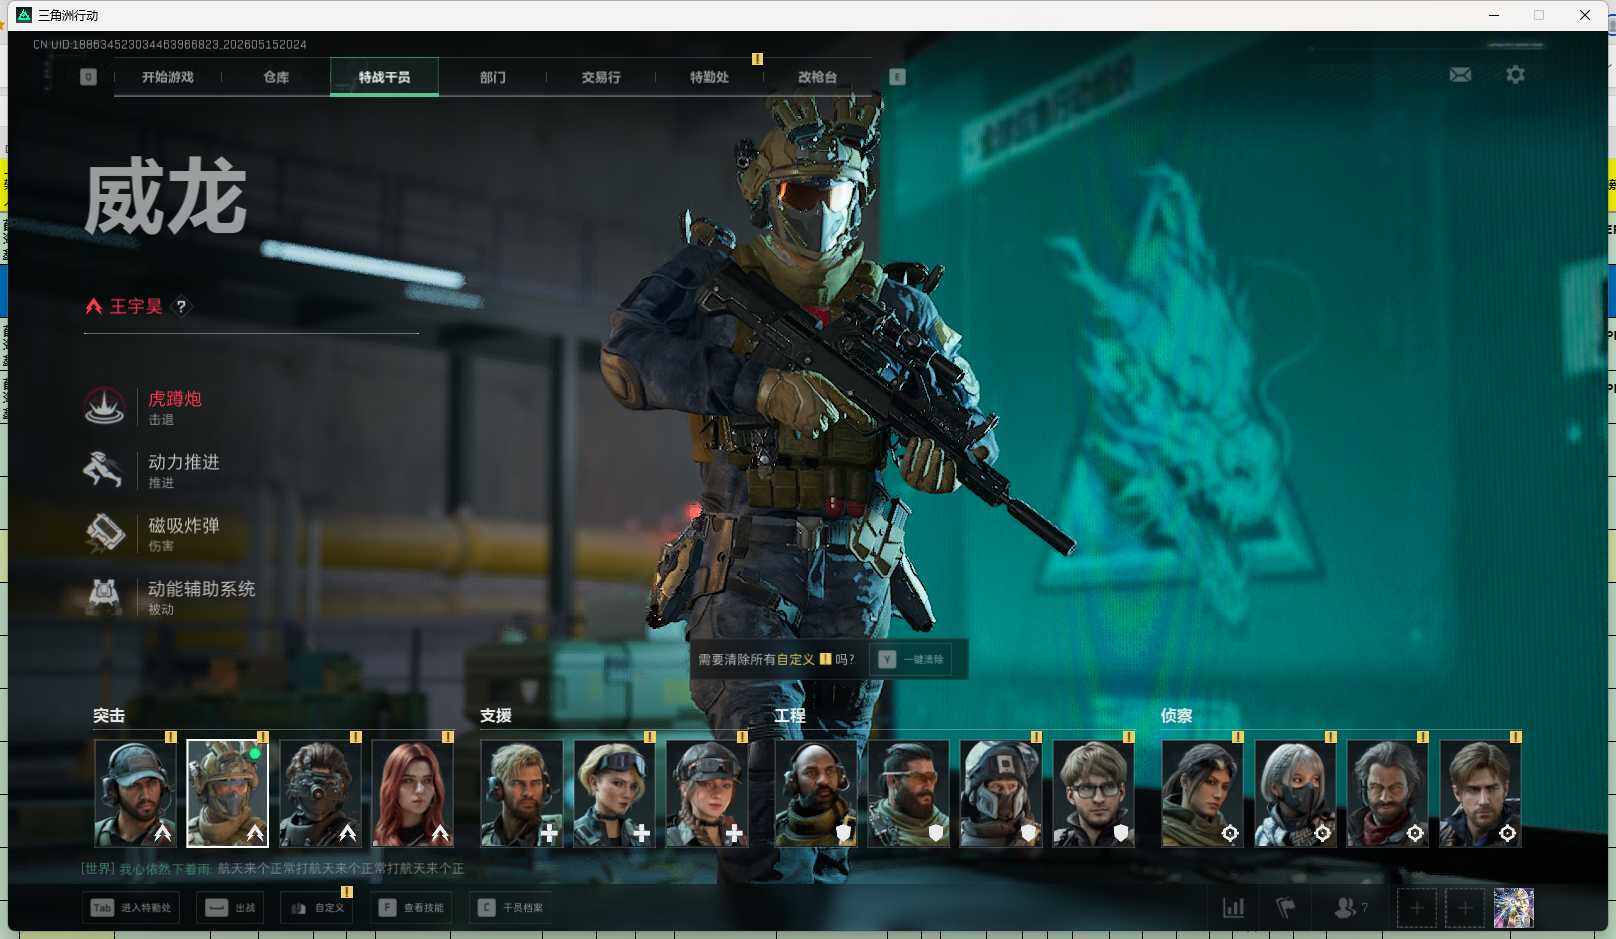This screenshot has width=1616, height=939.
Task: Click the 进入特勤处 button
Action: point(131,908)
